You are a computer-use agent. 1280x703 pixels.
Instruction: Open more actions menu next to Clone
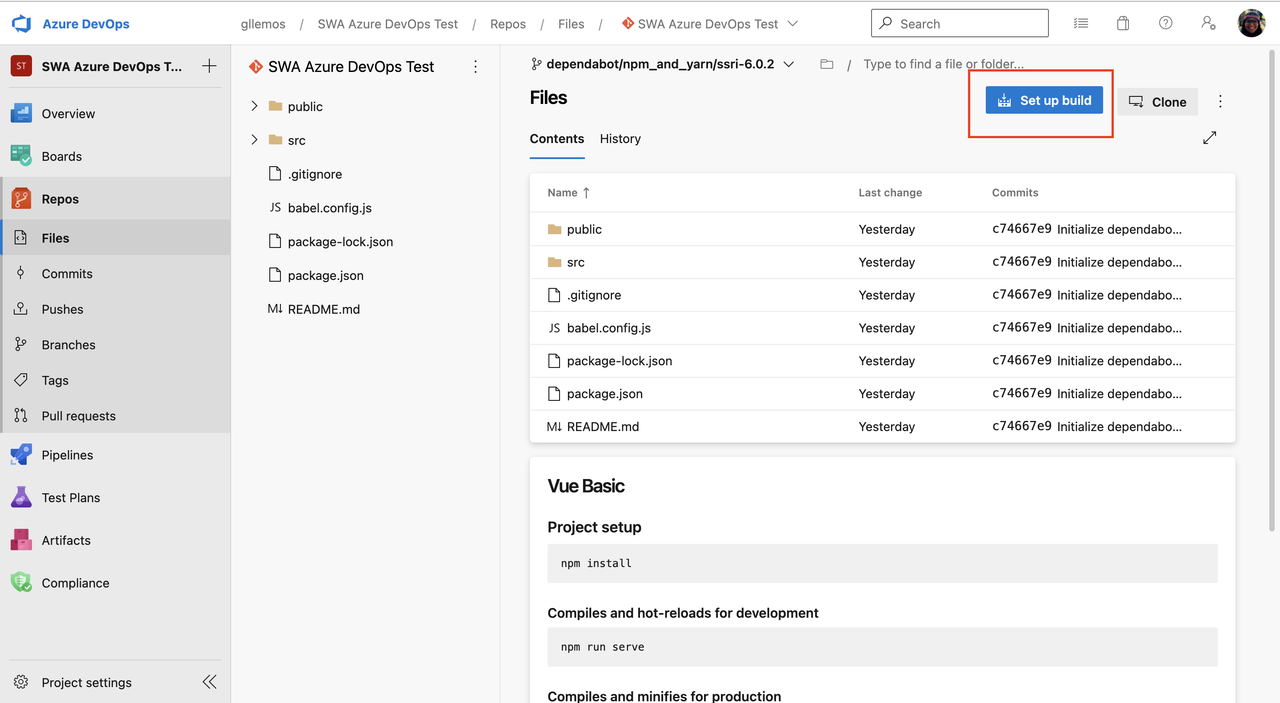pos(1220,101)
